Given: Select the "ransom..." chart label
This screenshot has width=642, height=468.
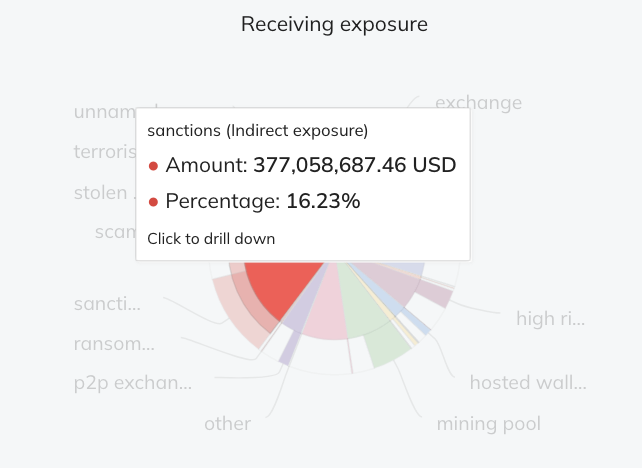Looking at the screenshot, I should (114, 344).
